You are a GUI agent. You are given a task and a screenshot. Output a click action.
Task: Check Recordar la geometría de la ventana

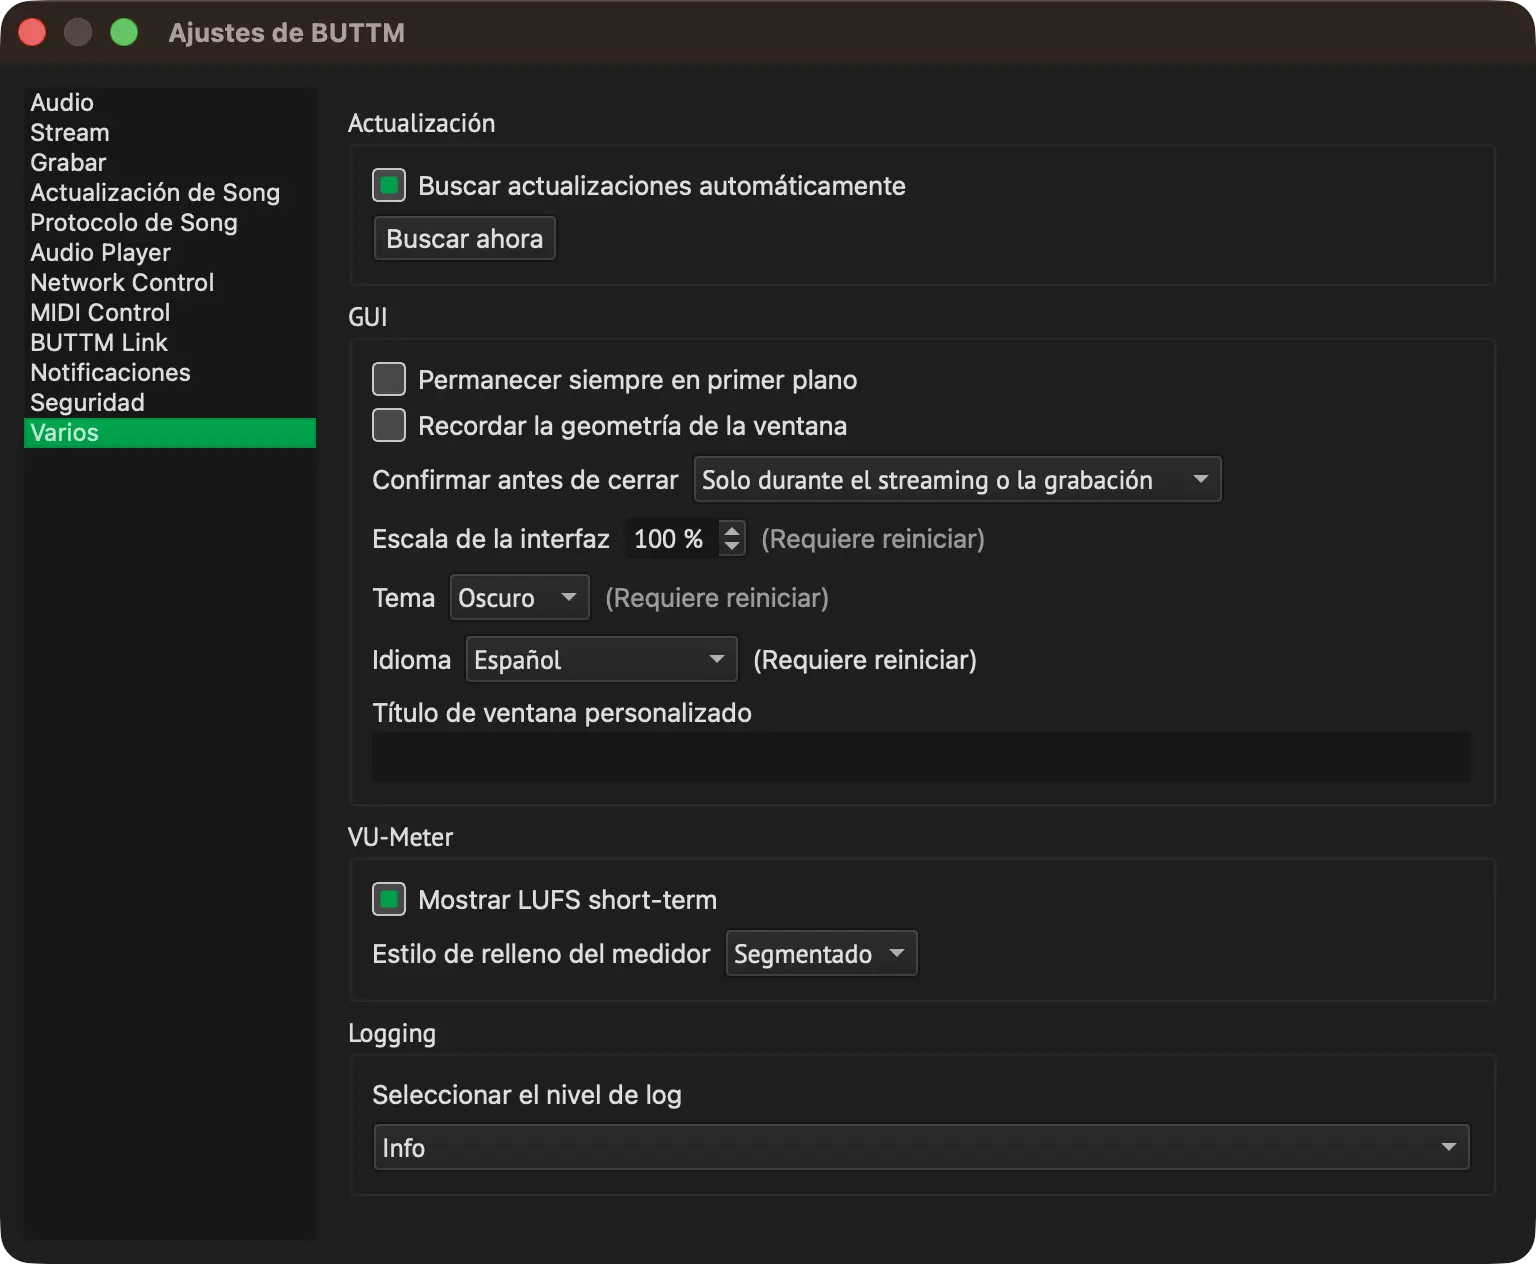click(389, 425)
